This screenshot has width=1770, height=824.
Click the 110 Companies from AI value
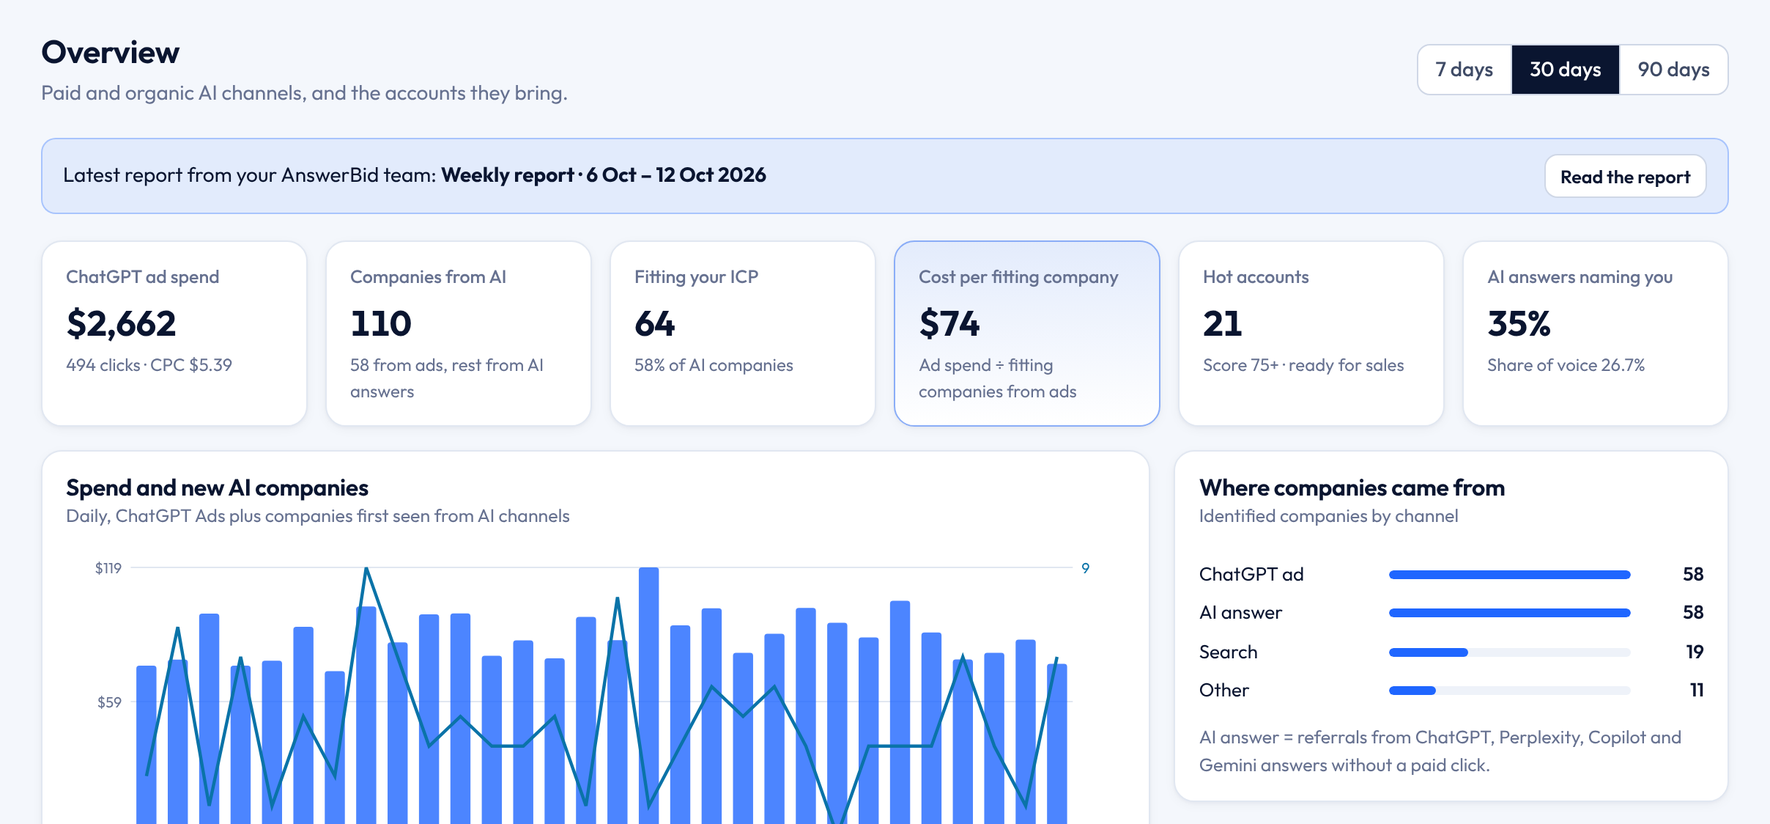tap(381, 323)
